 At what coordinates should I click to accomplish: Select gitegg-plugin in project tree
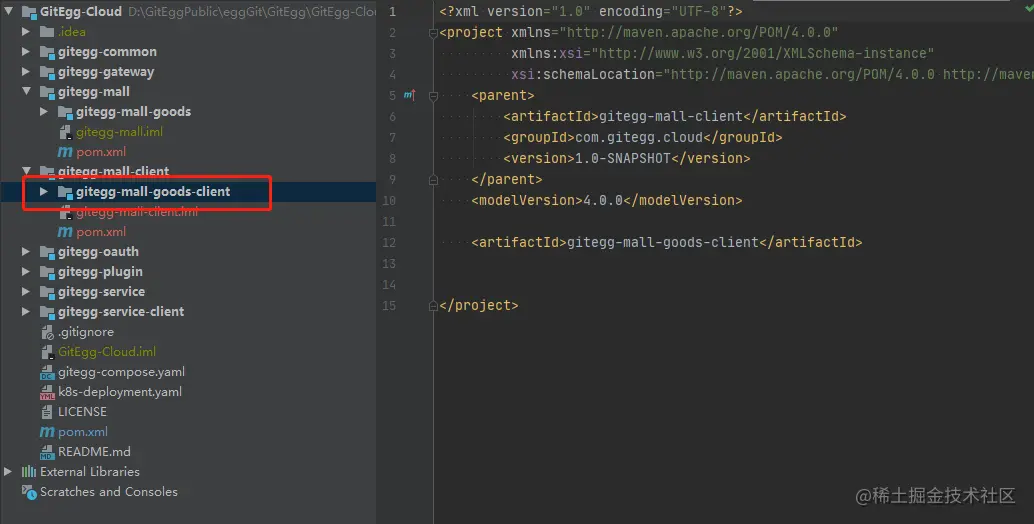[100, 271]
